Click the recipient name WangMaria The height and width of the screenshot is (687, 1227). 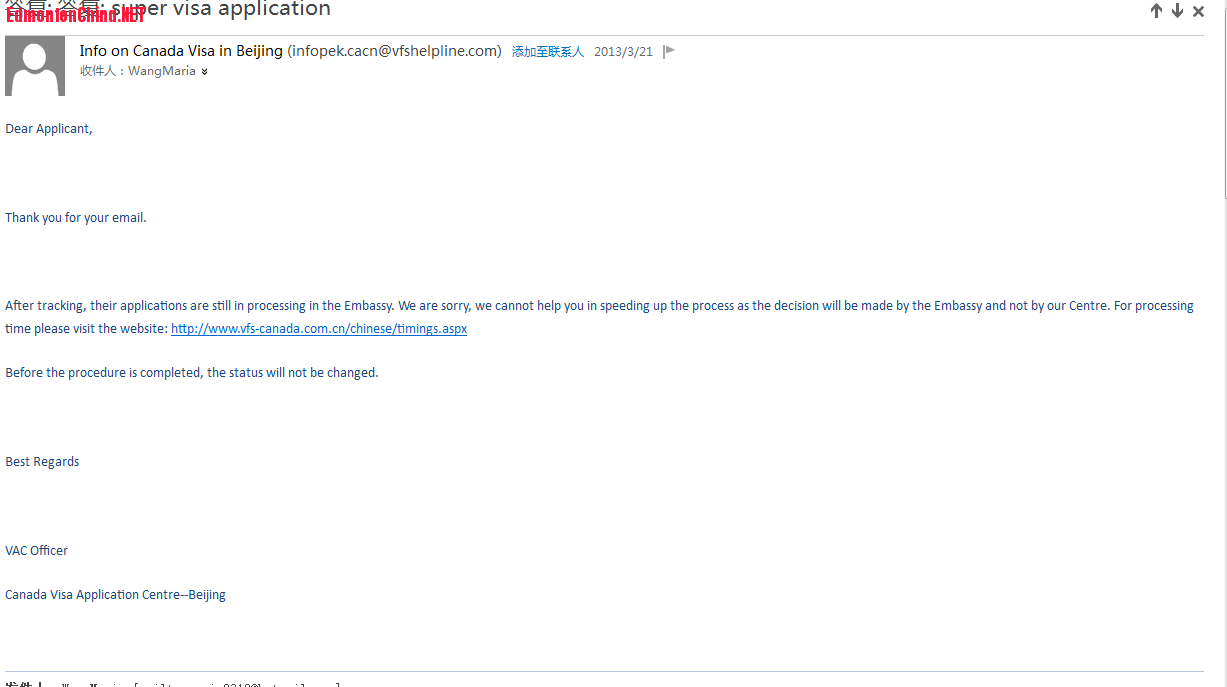coord(161,71)
